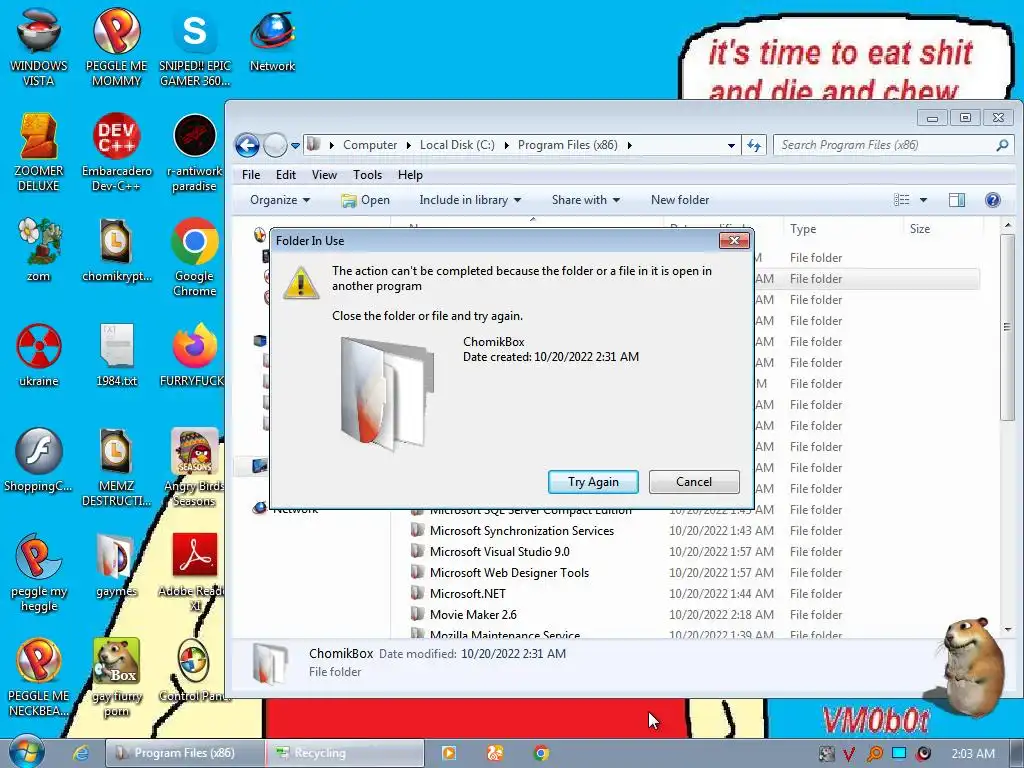
Task: Expand the Program Files (x86) breadcrumb arrow
Action: [x=630, y=145]
